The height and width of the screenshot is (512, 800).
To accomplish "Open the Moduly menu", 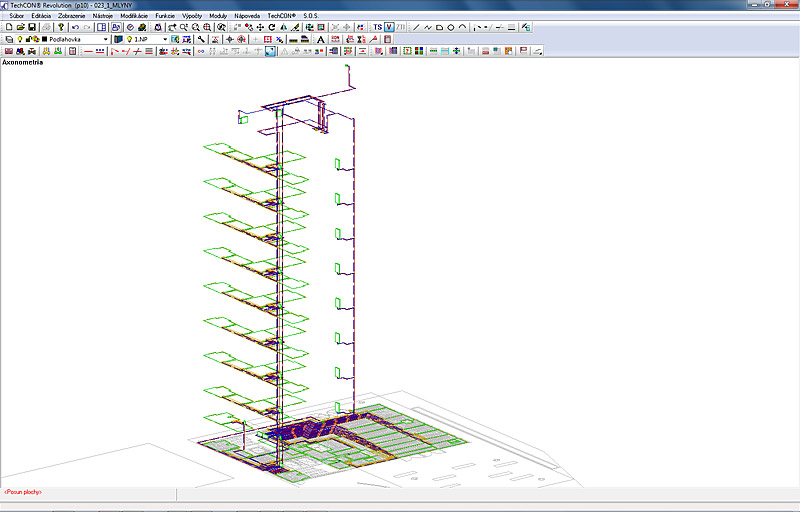I will click(218, 16).
